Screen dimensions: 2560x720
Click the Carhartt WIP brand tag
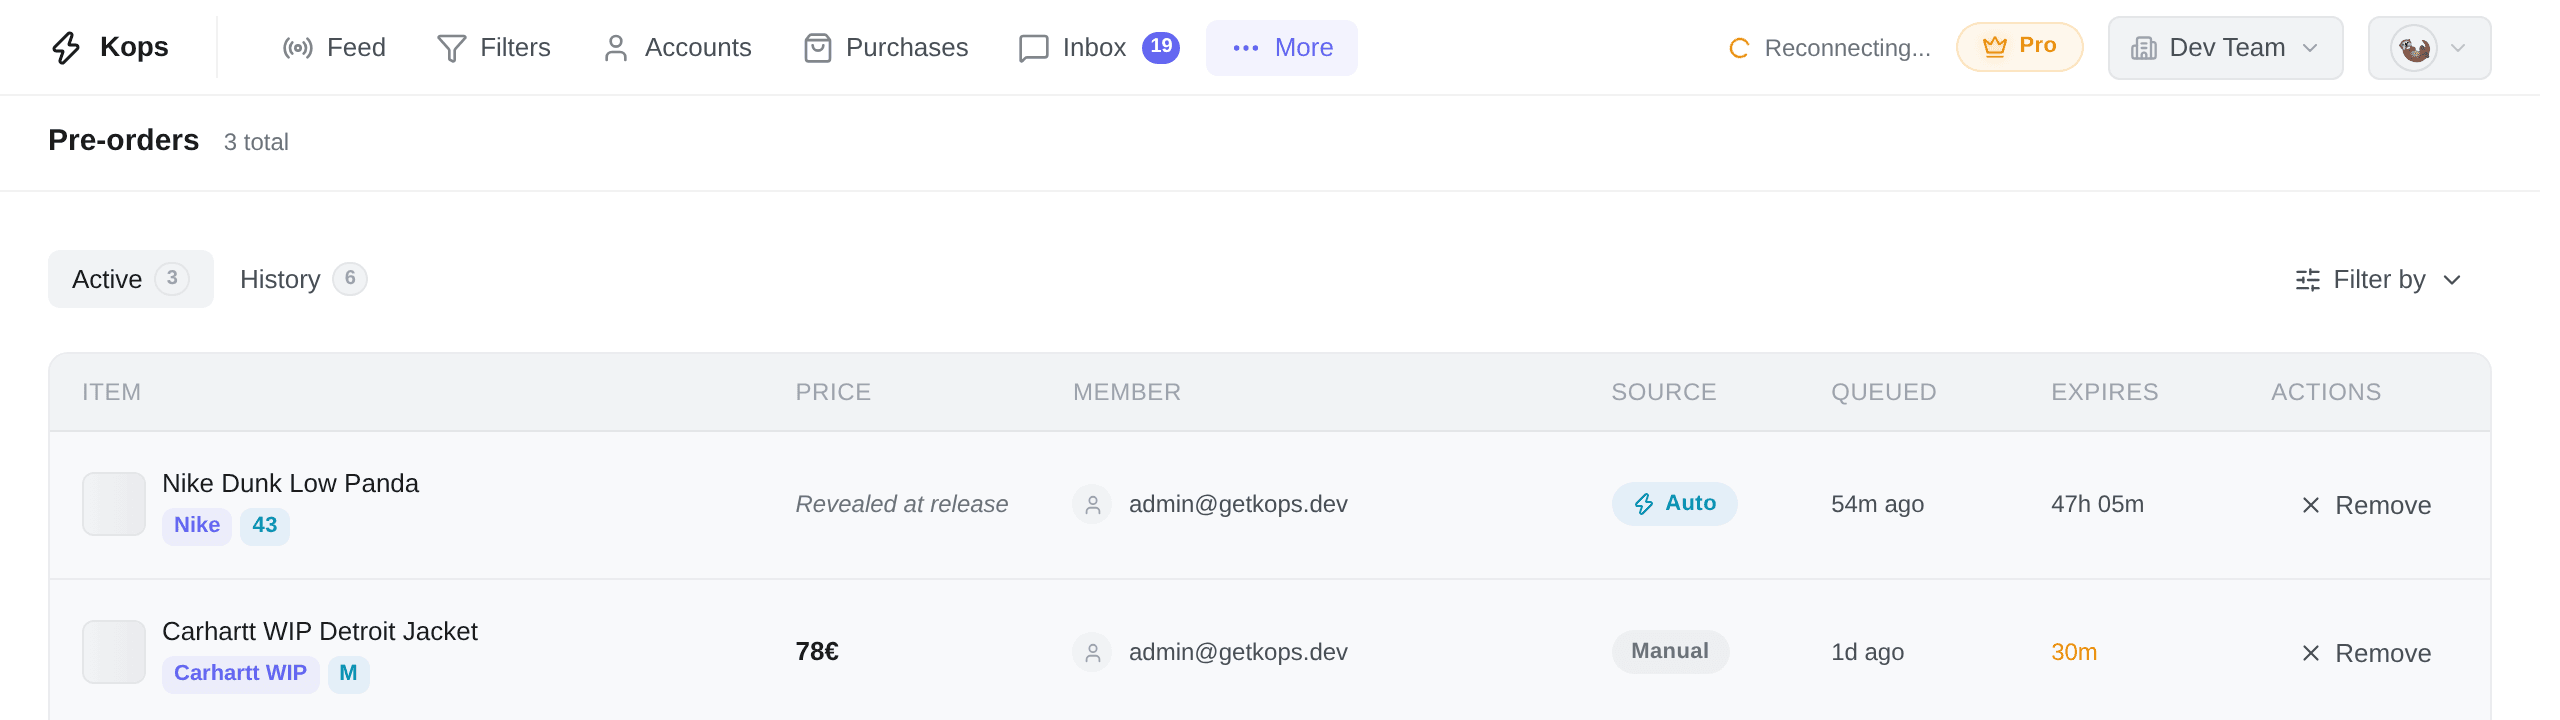[241, 674]
